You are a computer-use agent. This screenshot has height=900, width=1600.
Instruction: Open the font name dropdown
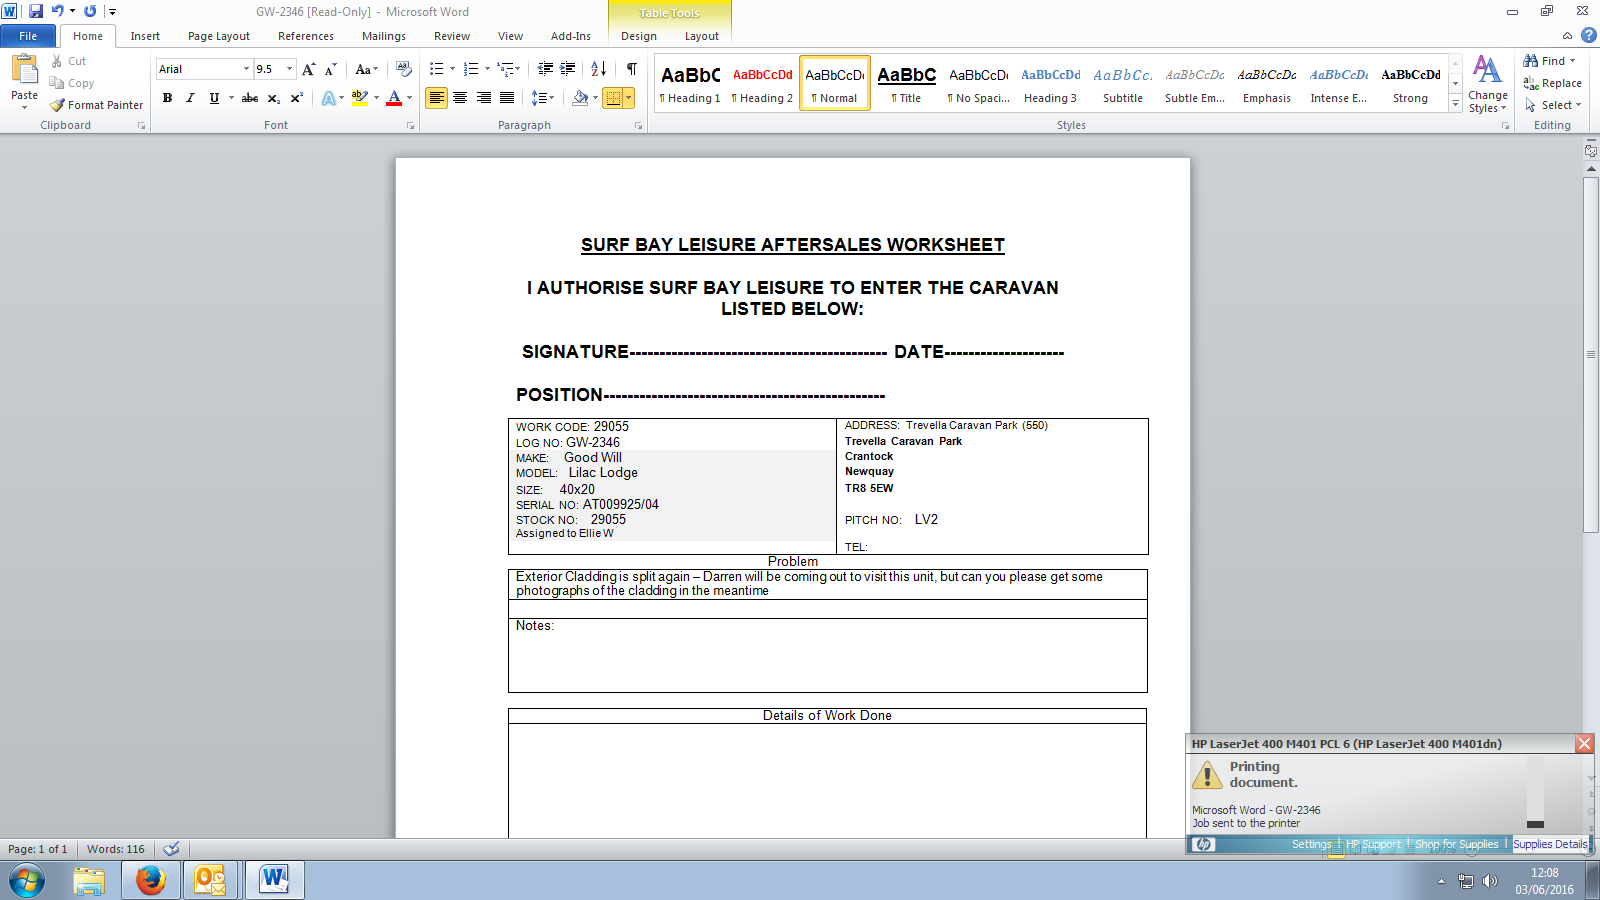pyautogui.click(x=246, y=69)
